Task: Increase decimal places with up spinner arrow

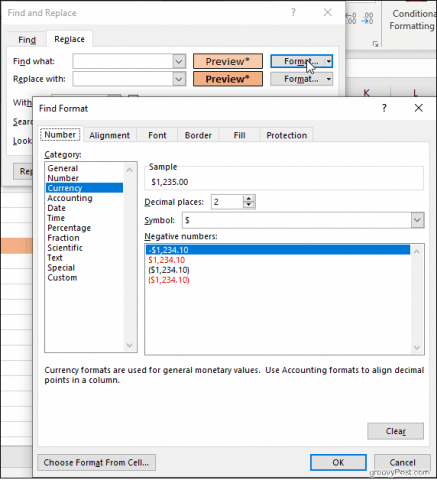Action: pyautogui.click(x=249, y=198)
